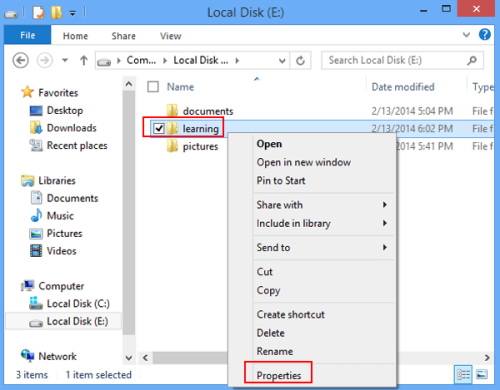Uncheck the learning folder checkbox
This screenshot has height=390, width=500.
159,128
